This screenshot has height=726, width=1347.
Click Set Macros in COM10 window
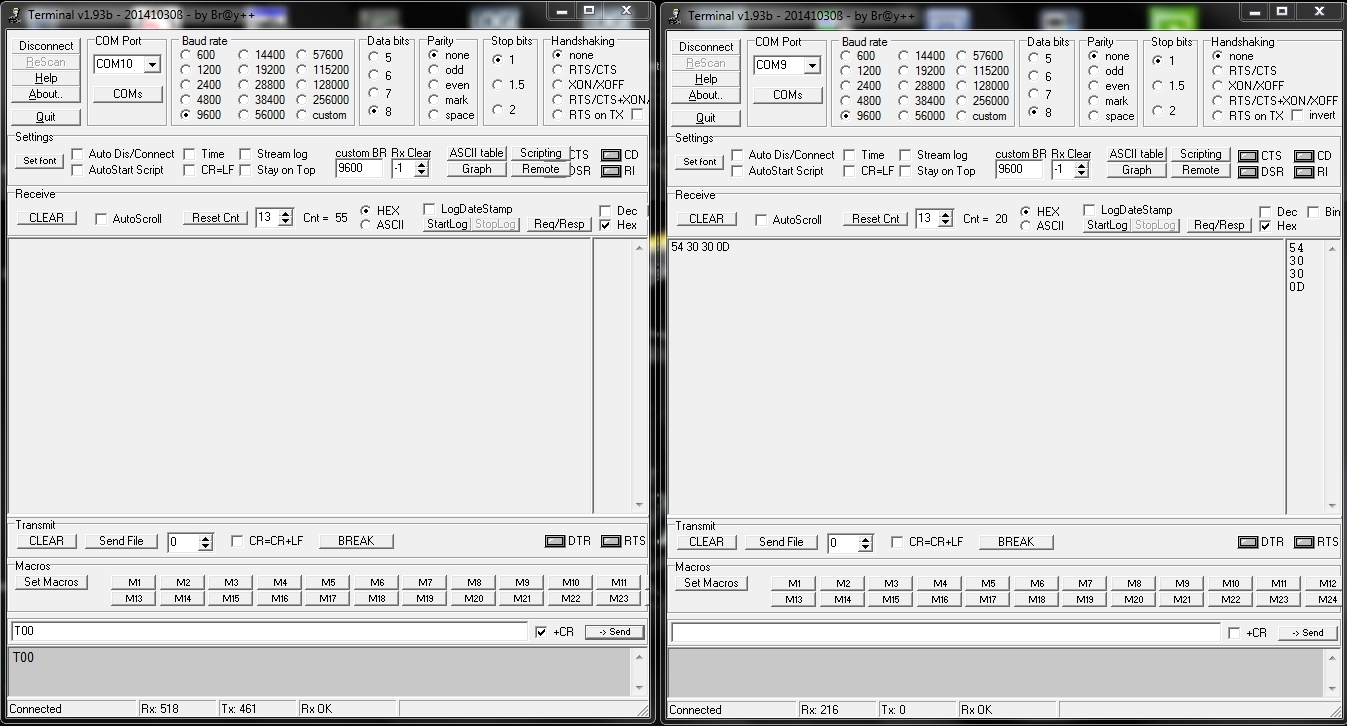pyautogui.click(x=52, y=582)
